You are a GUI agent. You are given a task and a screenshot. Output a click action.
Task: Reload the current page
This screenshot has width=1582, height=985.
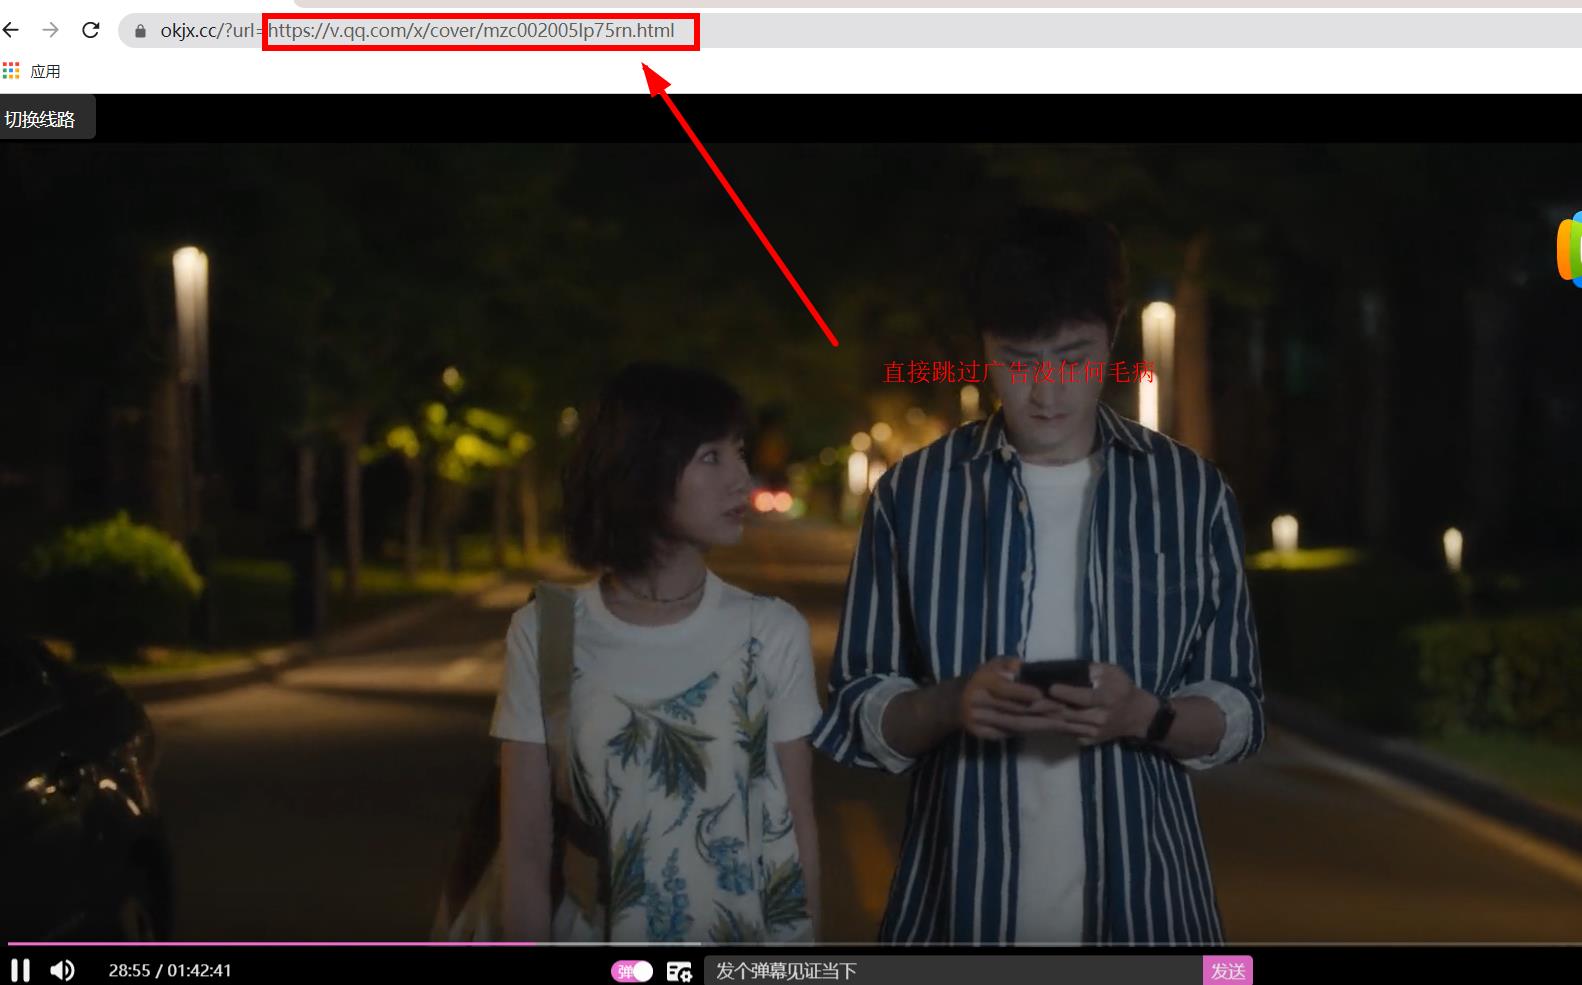91,30
